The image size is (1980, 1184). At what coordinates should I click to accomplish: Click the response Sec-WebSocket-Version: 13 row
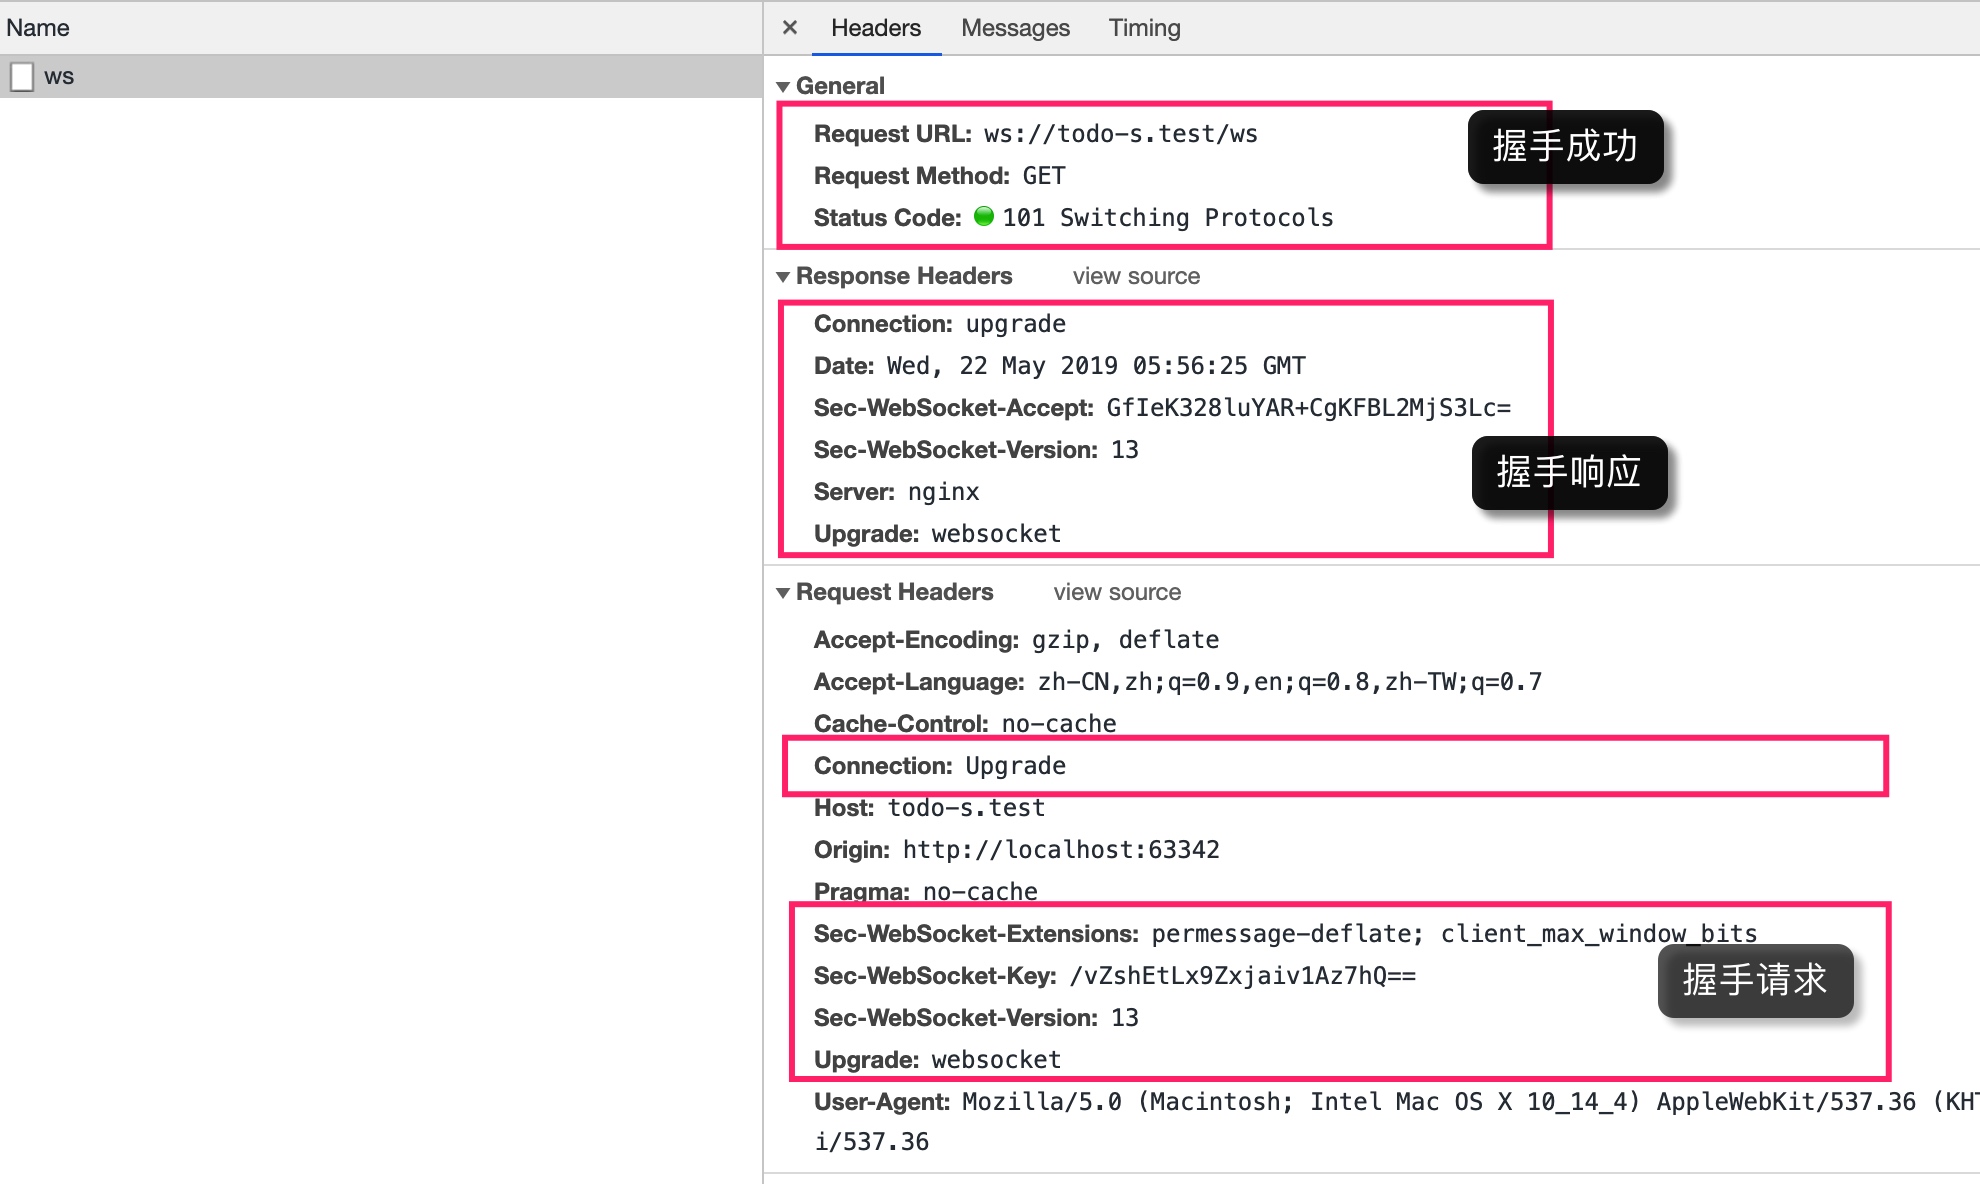(x=976, y=450)
